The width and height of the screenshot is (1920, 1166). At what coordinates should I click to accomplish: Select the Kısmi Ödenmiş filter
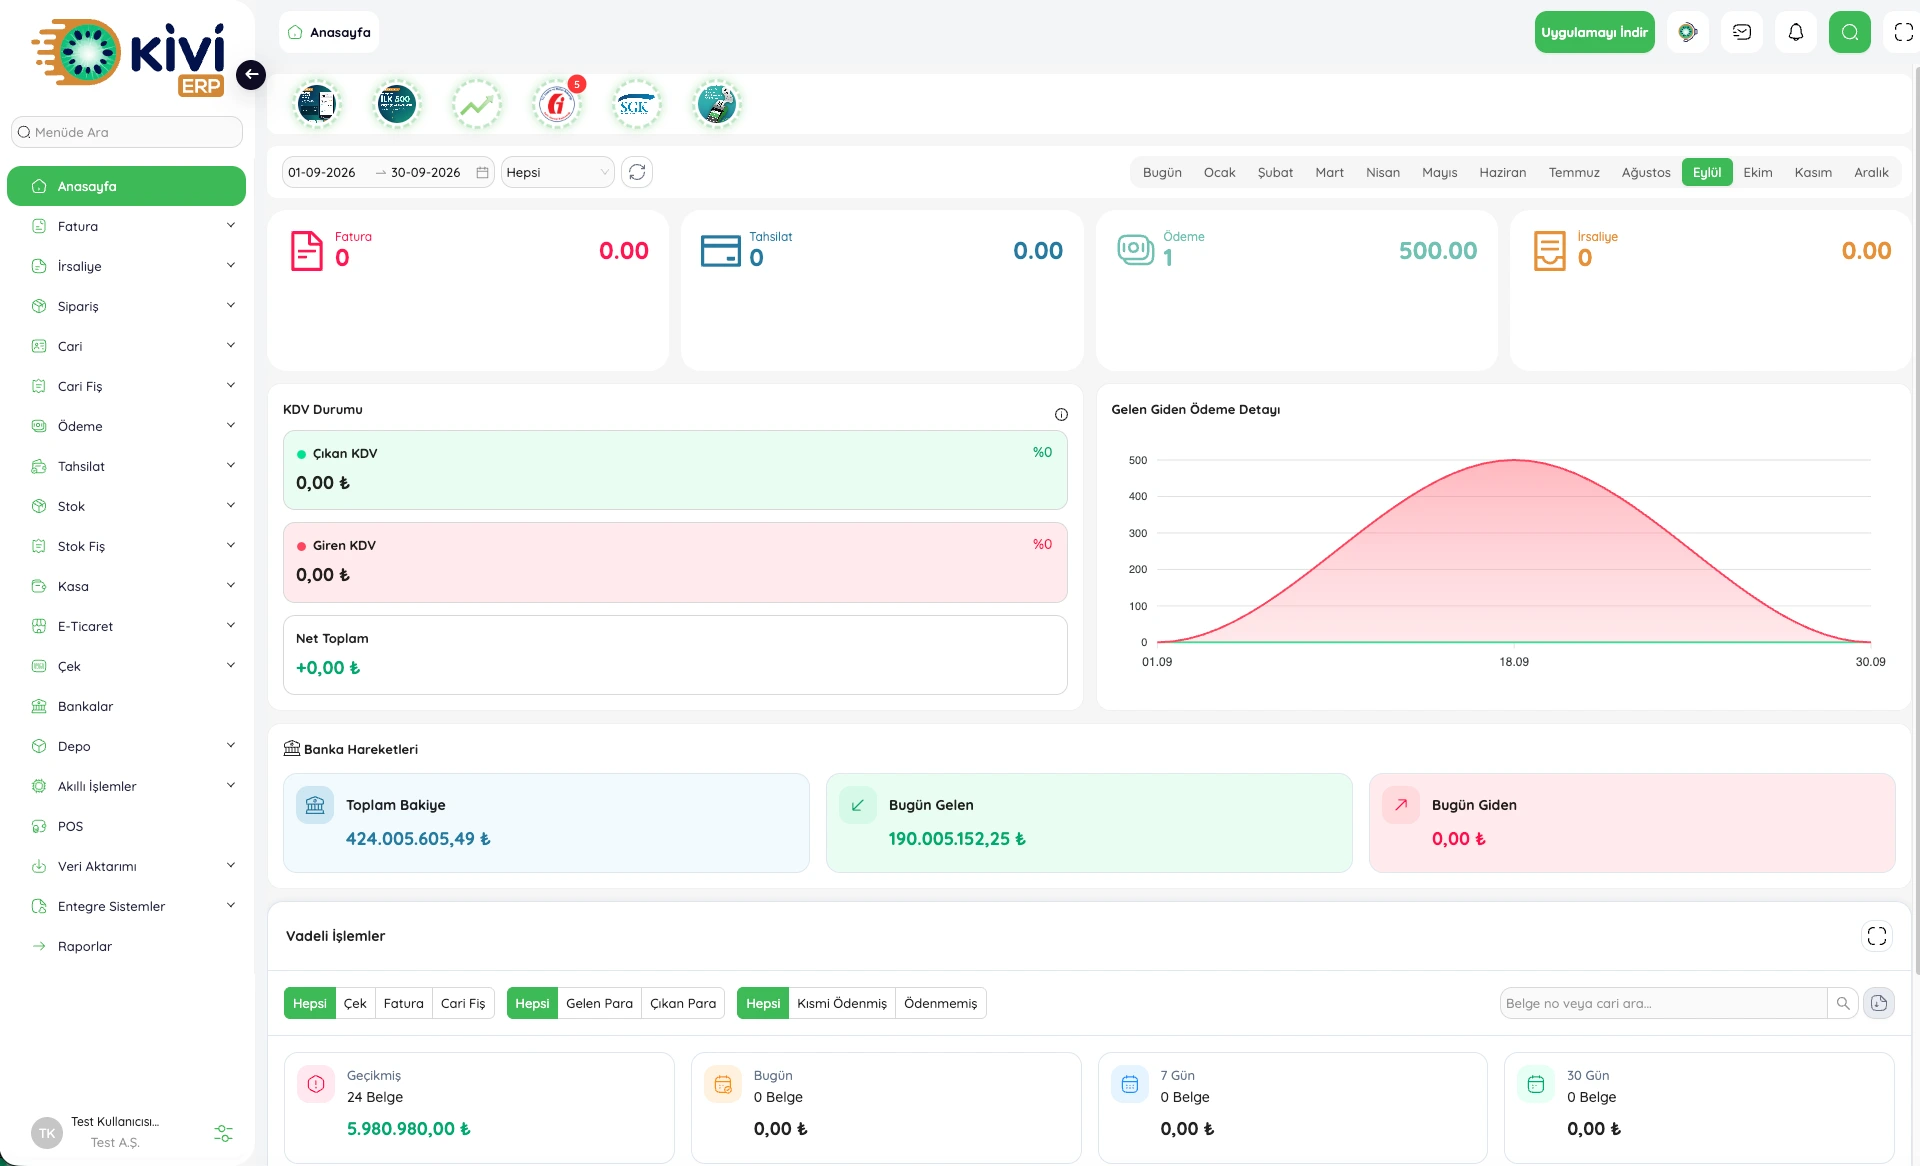(842, 1003)
